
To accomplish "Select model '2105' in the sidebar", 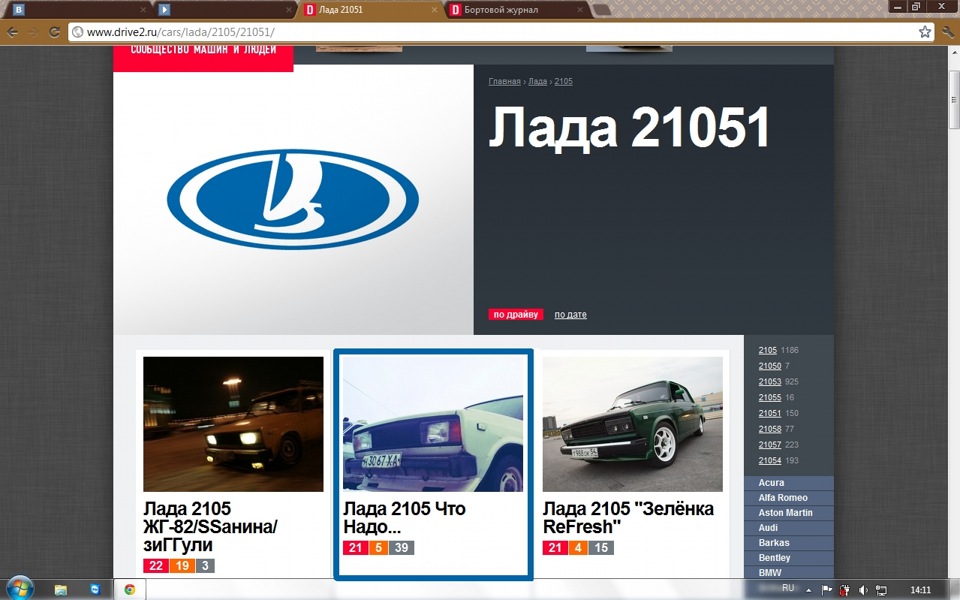I will click(767, 350).
